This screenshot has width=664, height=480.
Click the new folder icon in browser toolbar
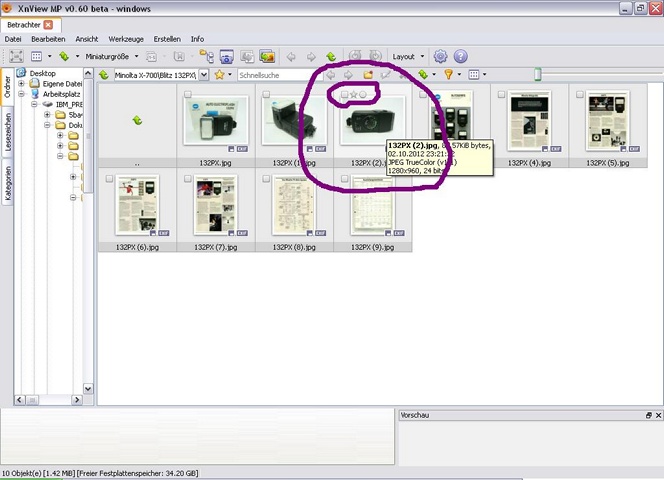[368, 75]
